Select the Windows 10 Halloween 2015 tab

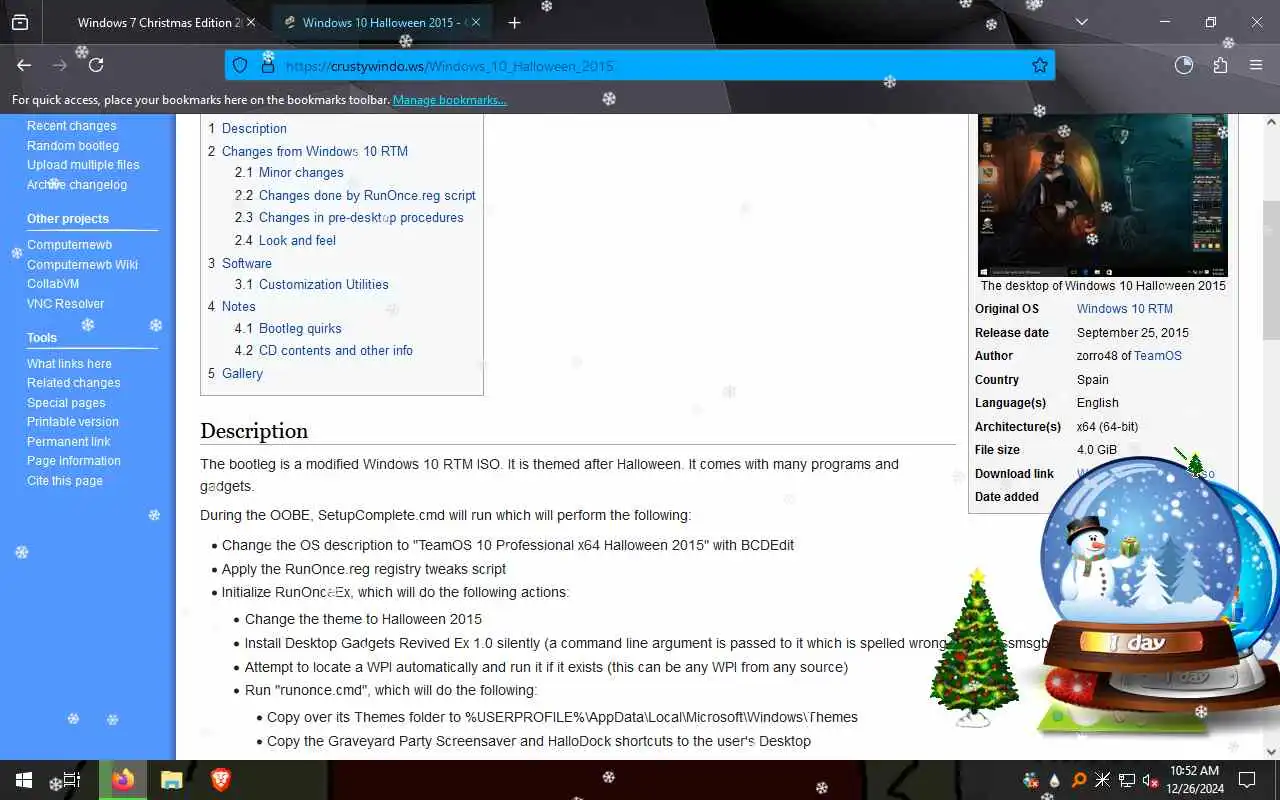(x=381, y=22)
